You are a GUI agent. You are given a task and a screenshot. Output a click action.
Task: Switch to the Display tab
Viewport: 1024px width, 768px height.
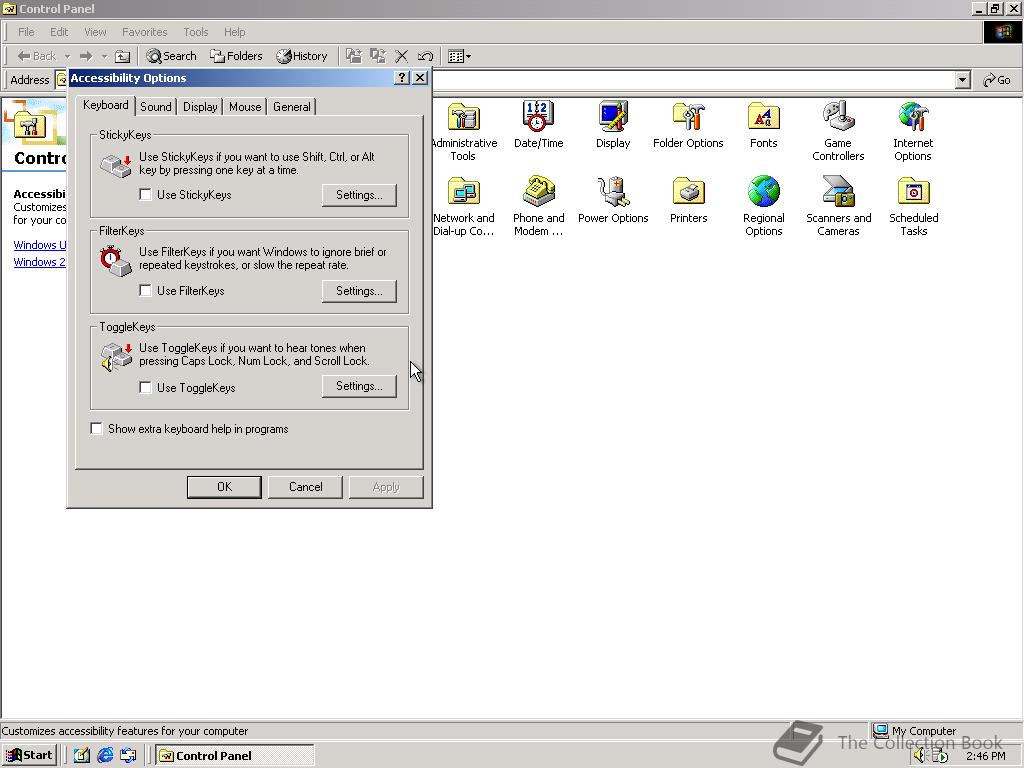tap(200, 106)
